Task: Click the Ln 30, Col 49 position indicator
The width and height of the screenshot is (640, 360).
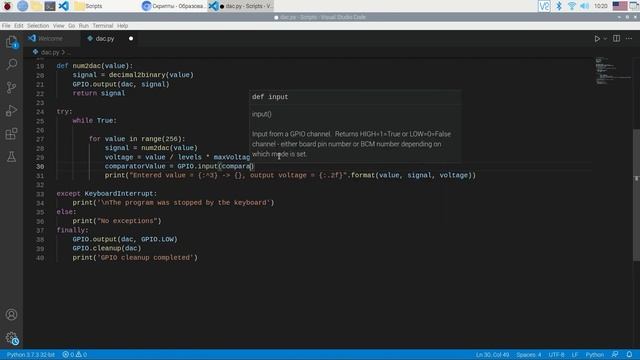Action: (x=492, y=355)
